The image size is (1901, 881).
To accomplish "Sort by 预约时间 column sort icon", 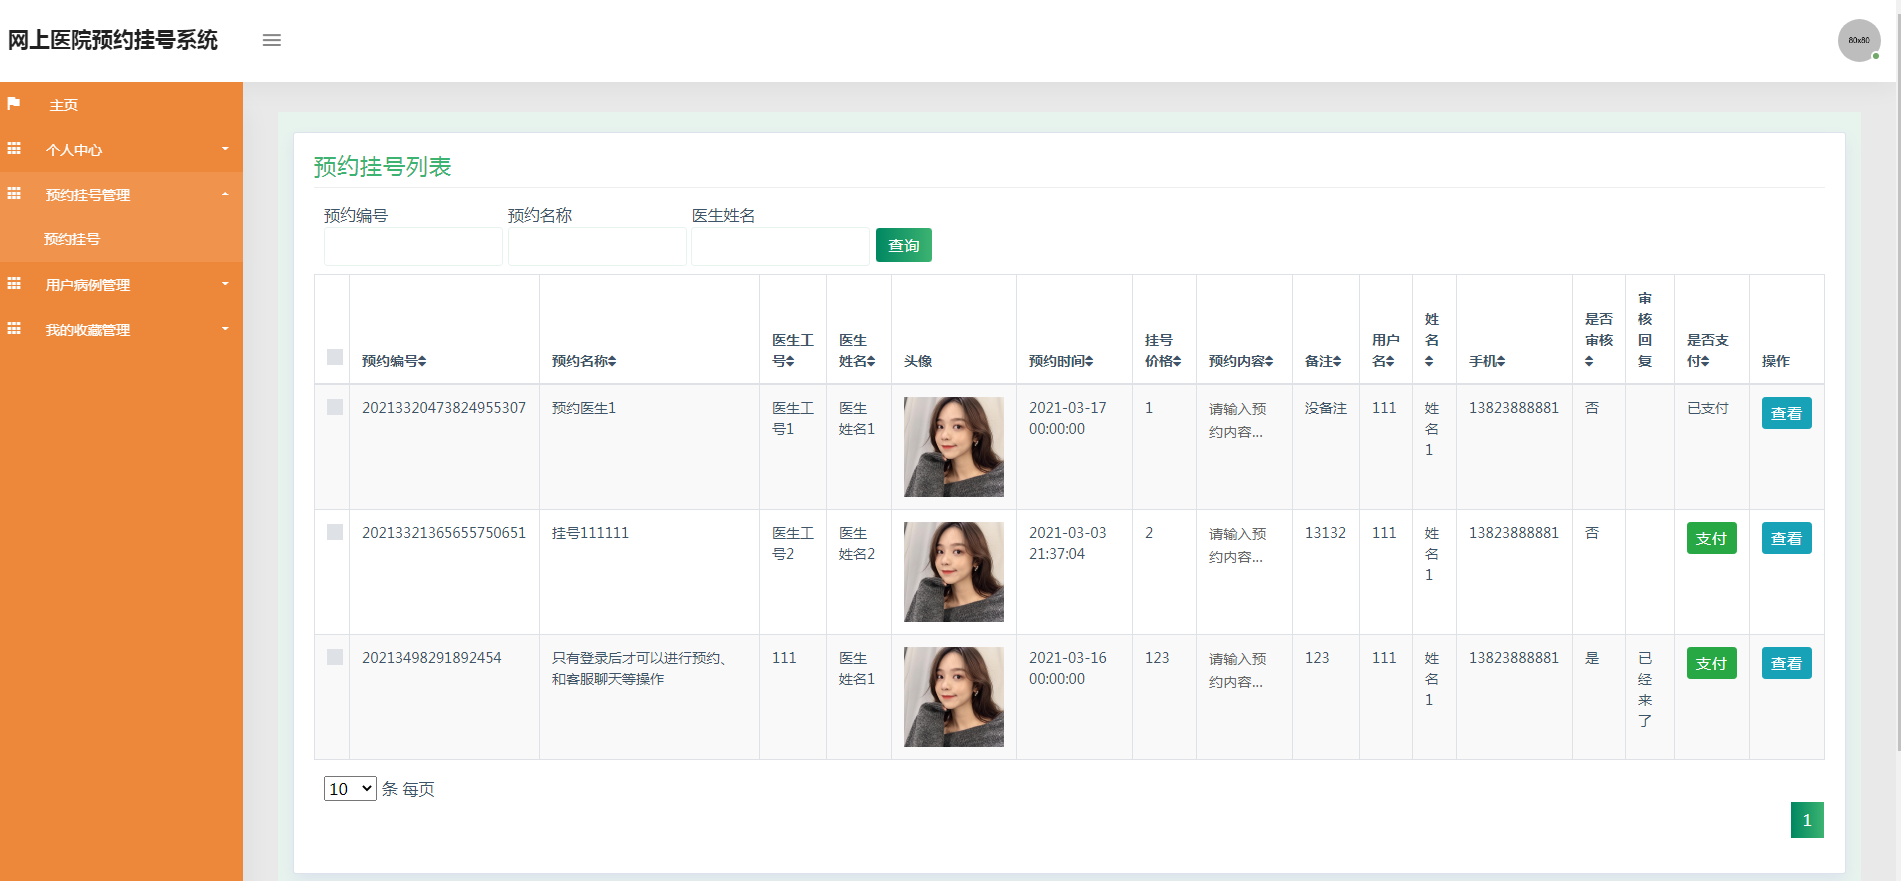I will (1089, 361).
